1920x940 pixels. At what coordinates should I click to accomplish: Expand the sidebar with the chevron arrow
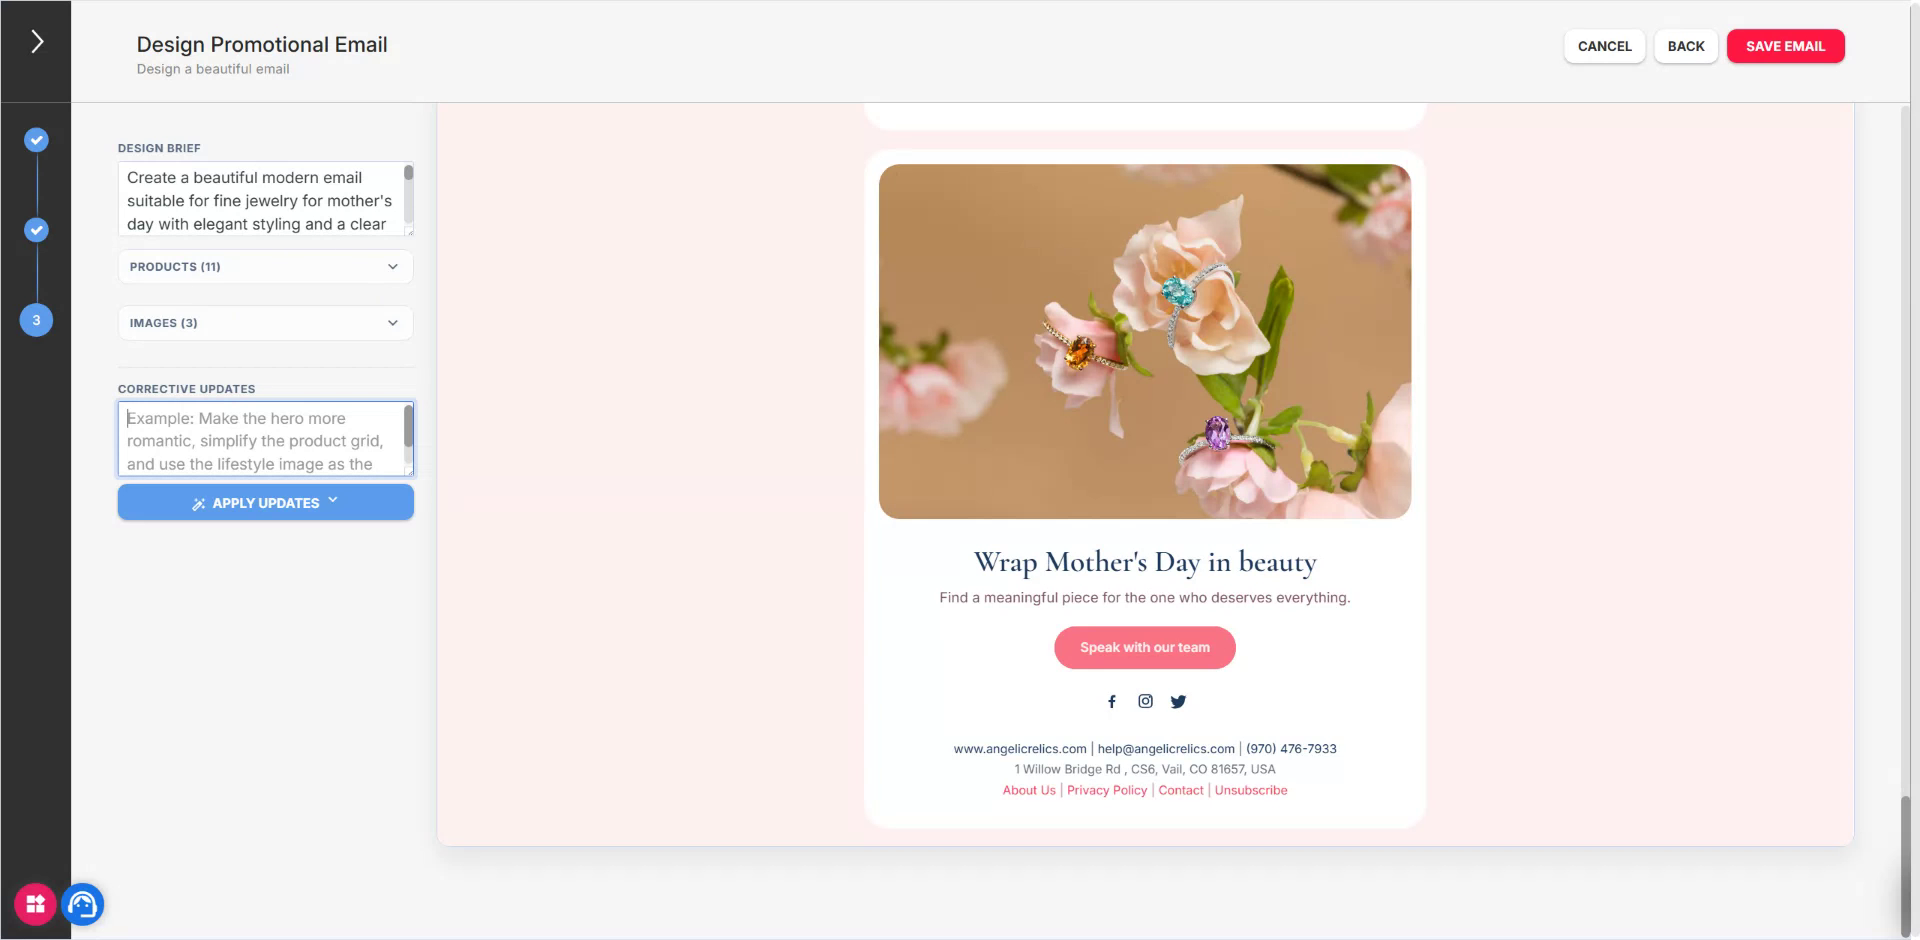point(37,41)
